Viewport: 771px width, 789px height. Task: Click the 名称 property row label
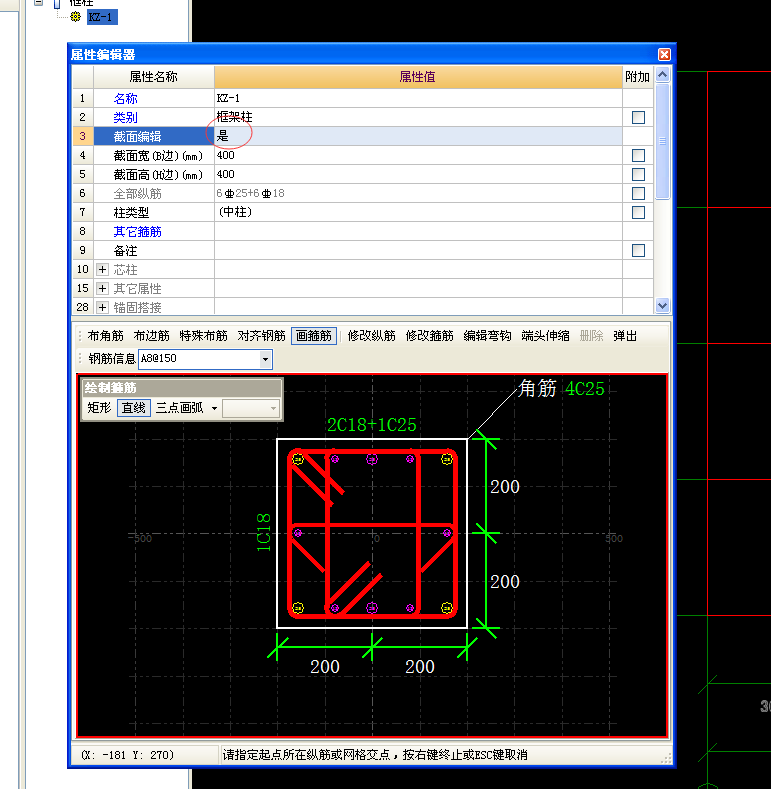click(x=125, y=98)
